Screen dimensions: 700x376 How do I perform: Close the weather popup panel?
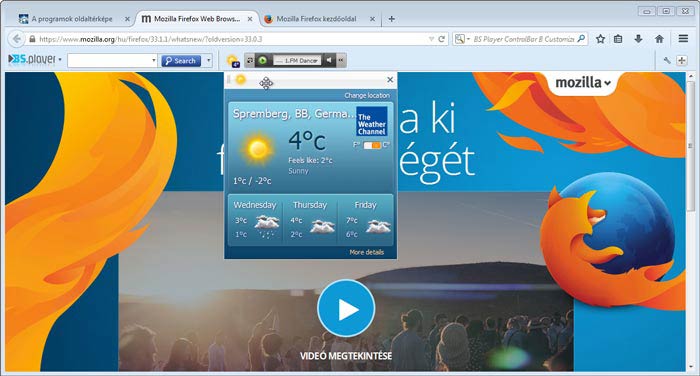(390, 79)
